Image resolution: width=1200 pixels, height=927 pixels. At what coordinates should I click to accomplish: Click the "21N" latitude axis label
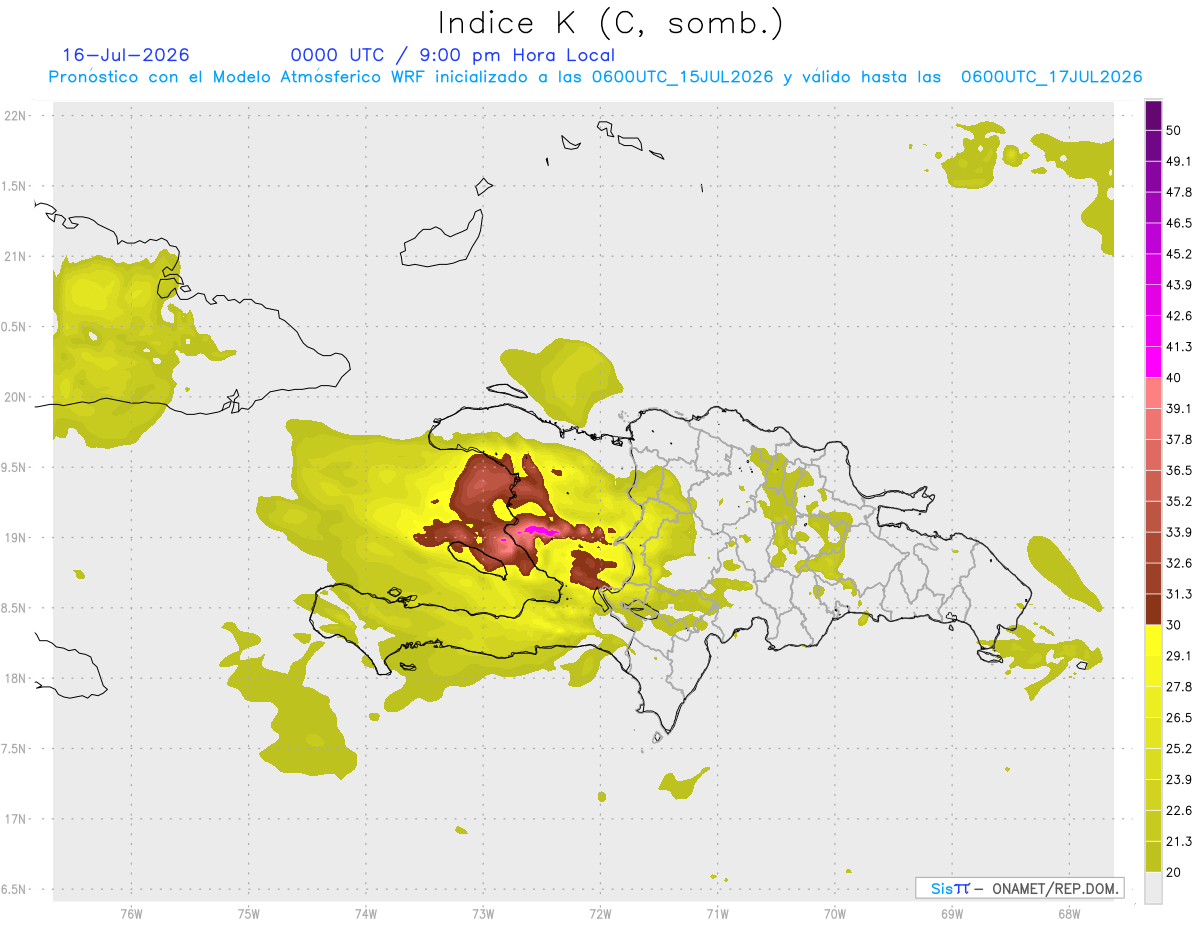[16, 257]
